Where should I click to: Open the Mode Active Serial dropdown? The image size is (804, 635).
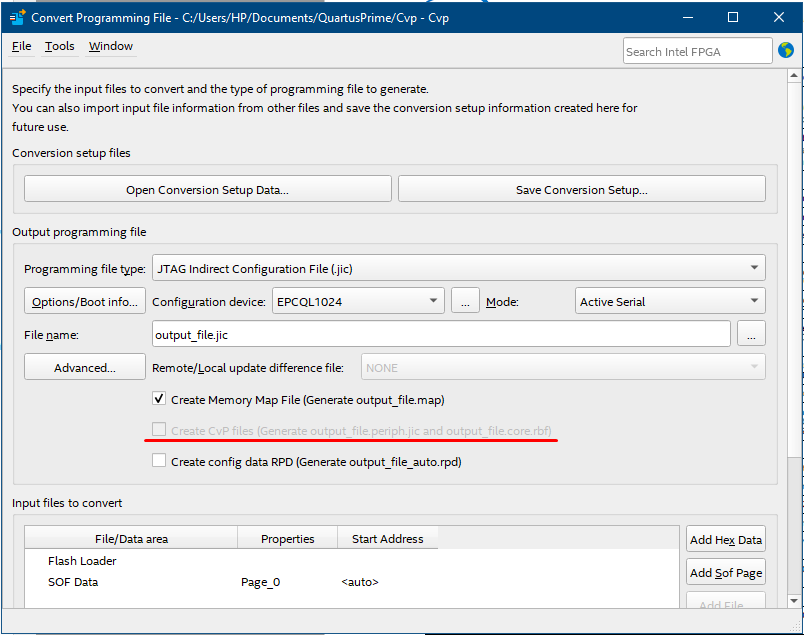[x=670, y=301]
